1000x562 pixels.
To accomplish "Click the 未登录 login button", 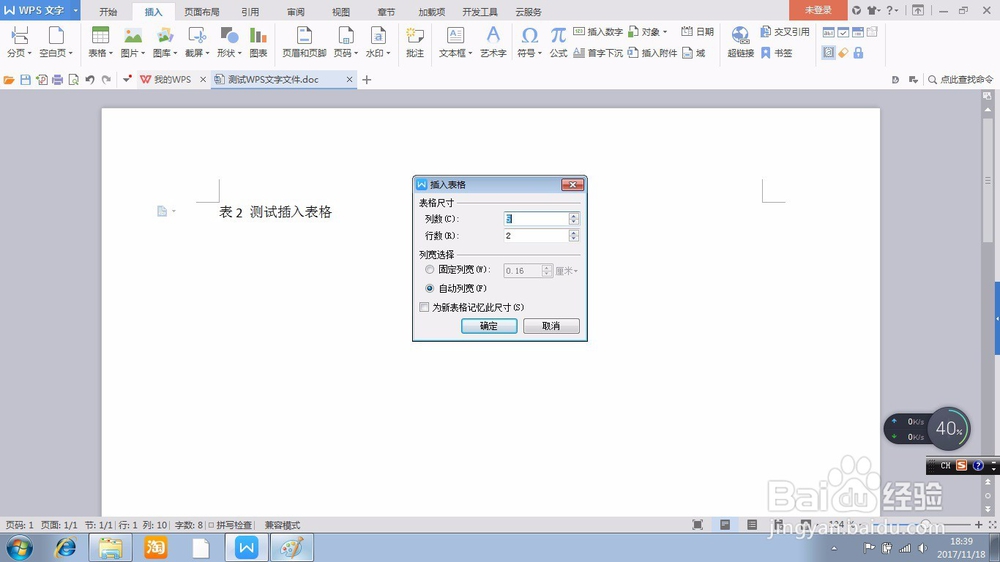I will pos(818,10).
